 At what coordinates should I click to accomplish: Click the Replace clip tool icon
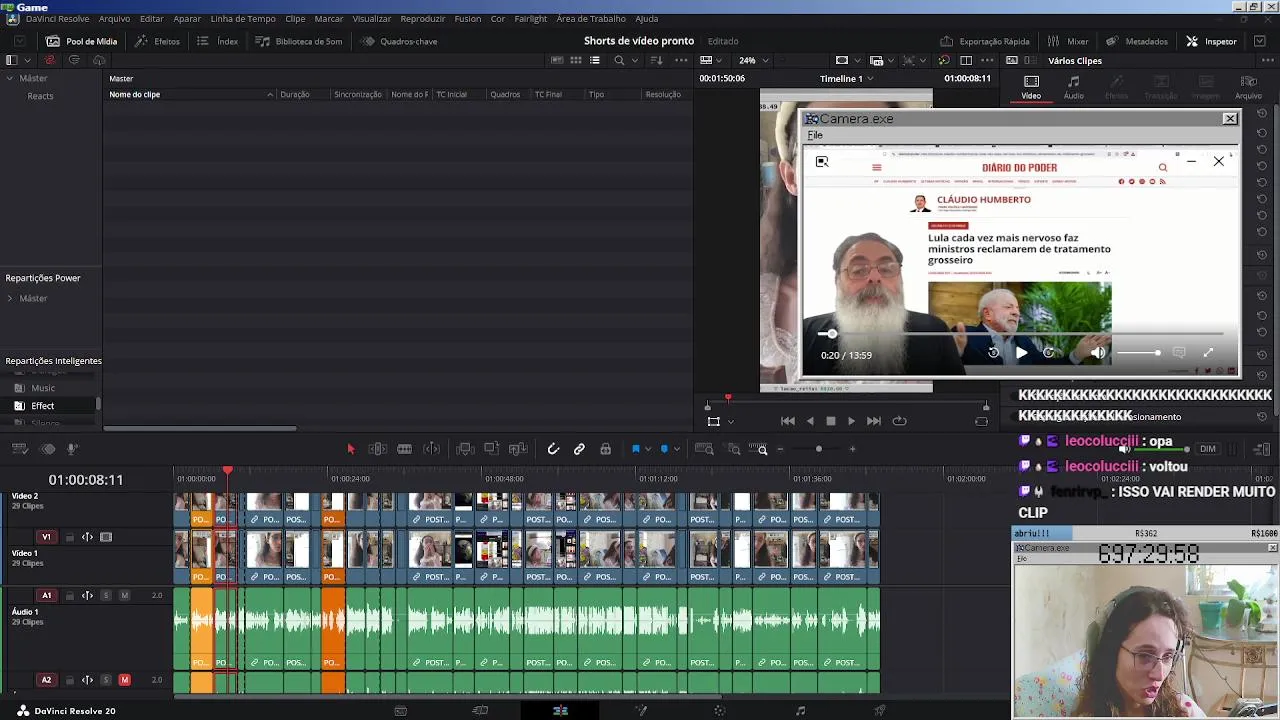(518, 449)
